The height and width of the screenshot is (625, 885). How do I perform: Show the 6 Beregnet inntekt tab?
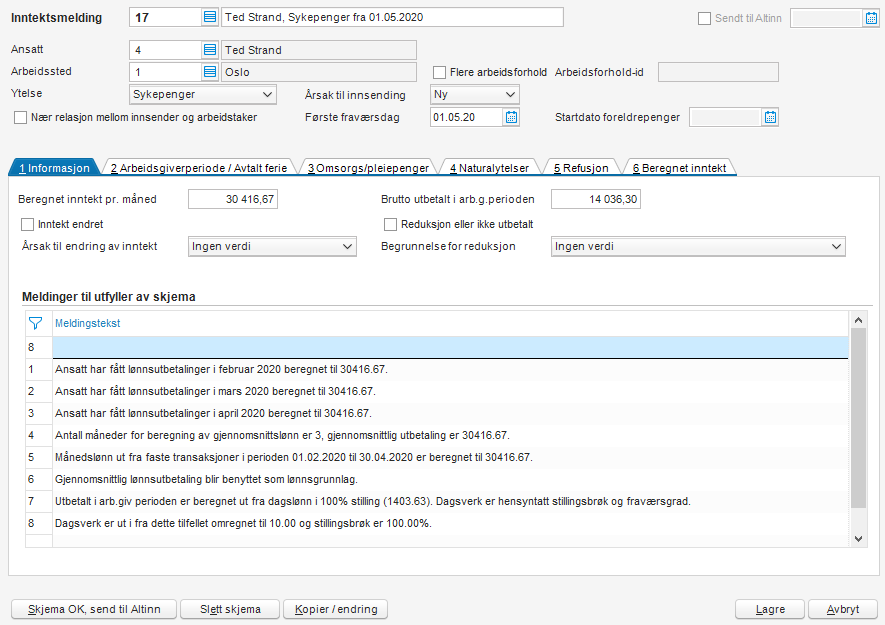[x=679, y=168]
